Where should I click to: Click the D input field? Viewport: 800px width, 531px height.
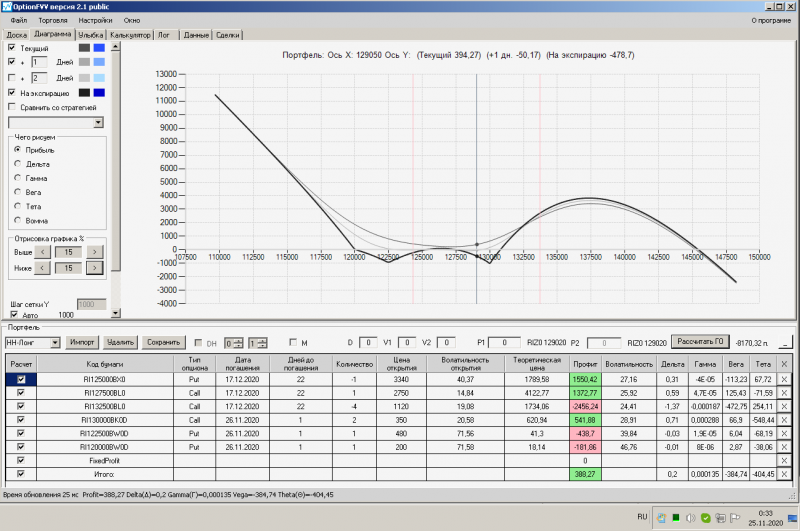click(x=368, y=343)
